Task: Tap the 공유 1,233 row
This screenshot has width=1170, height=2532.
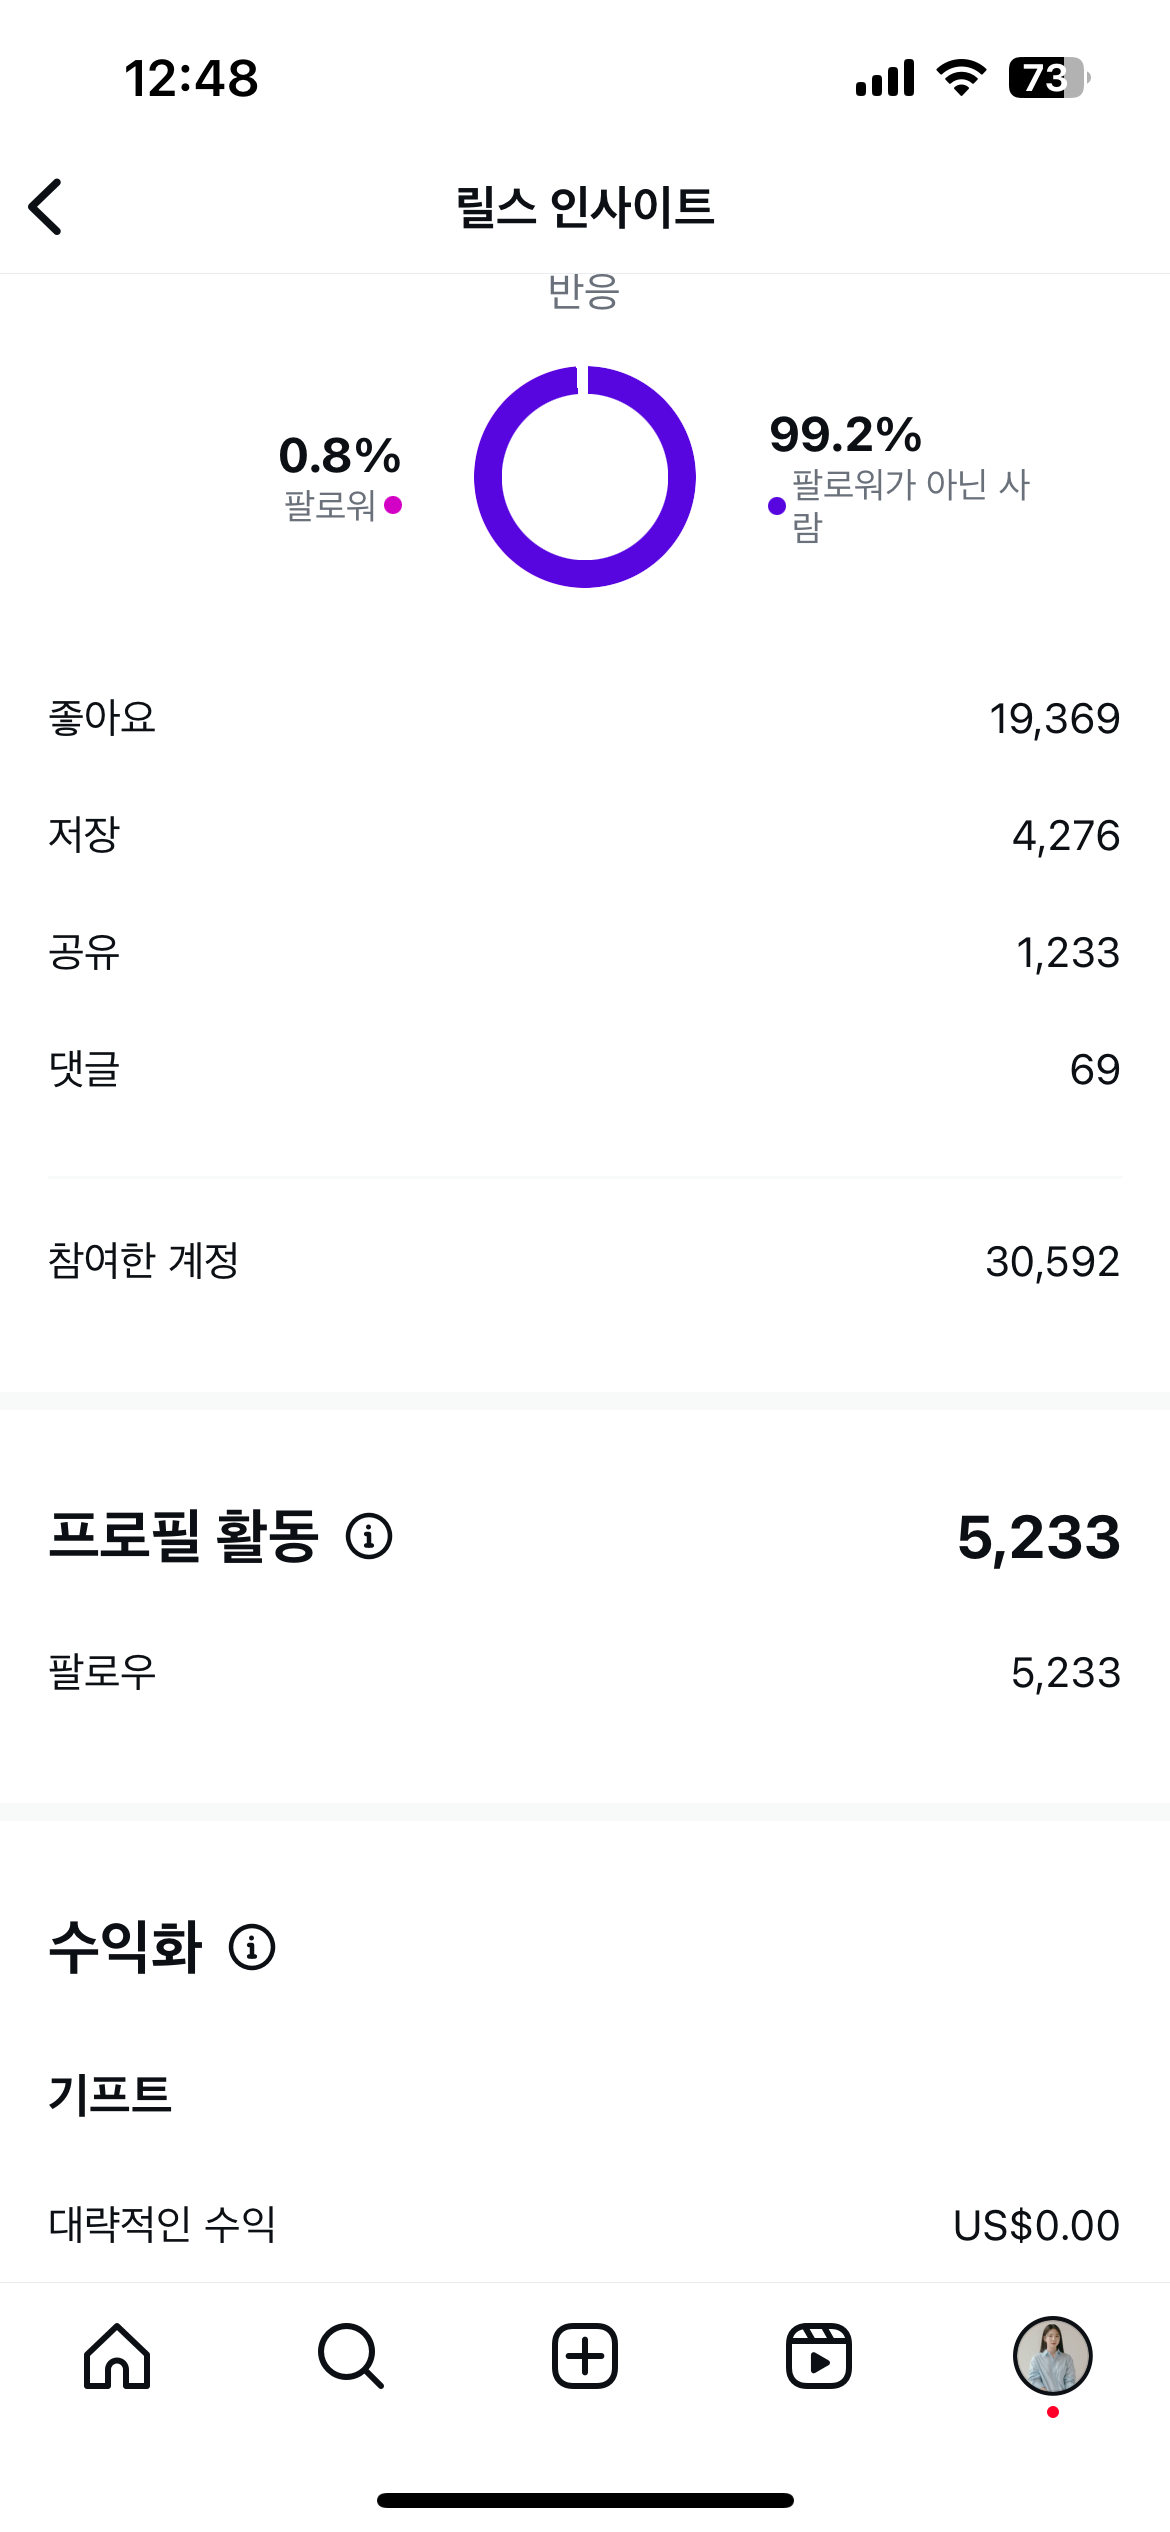Action: point(585,952)
